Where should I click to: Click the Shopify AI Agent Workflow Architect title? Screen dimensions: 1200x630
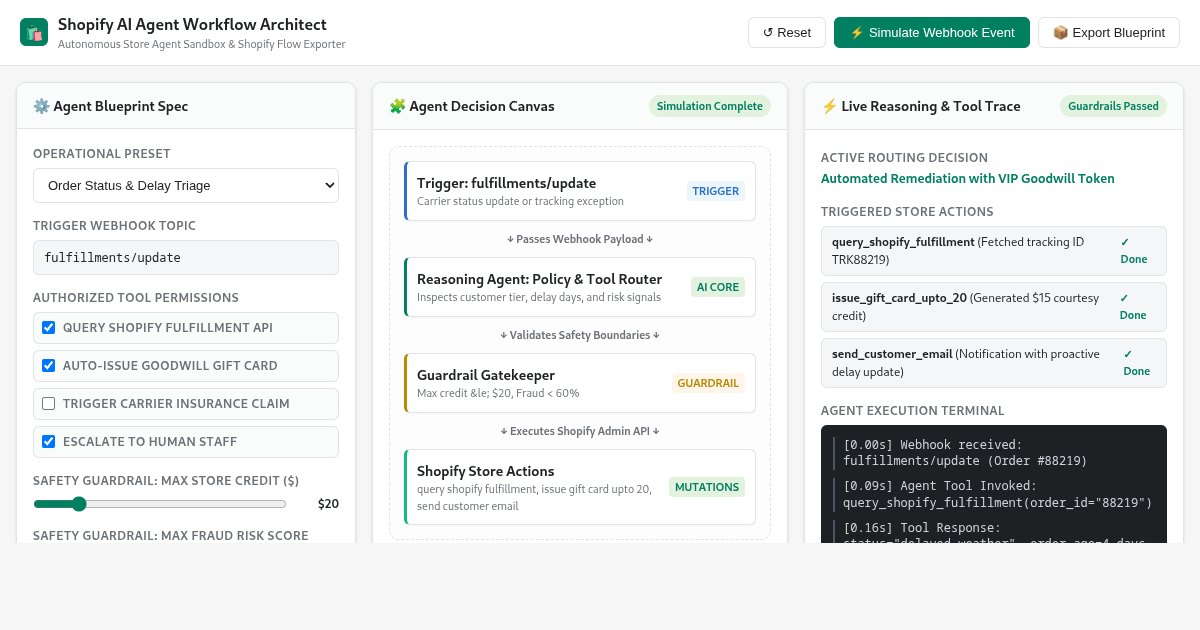[192, 24]
